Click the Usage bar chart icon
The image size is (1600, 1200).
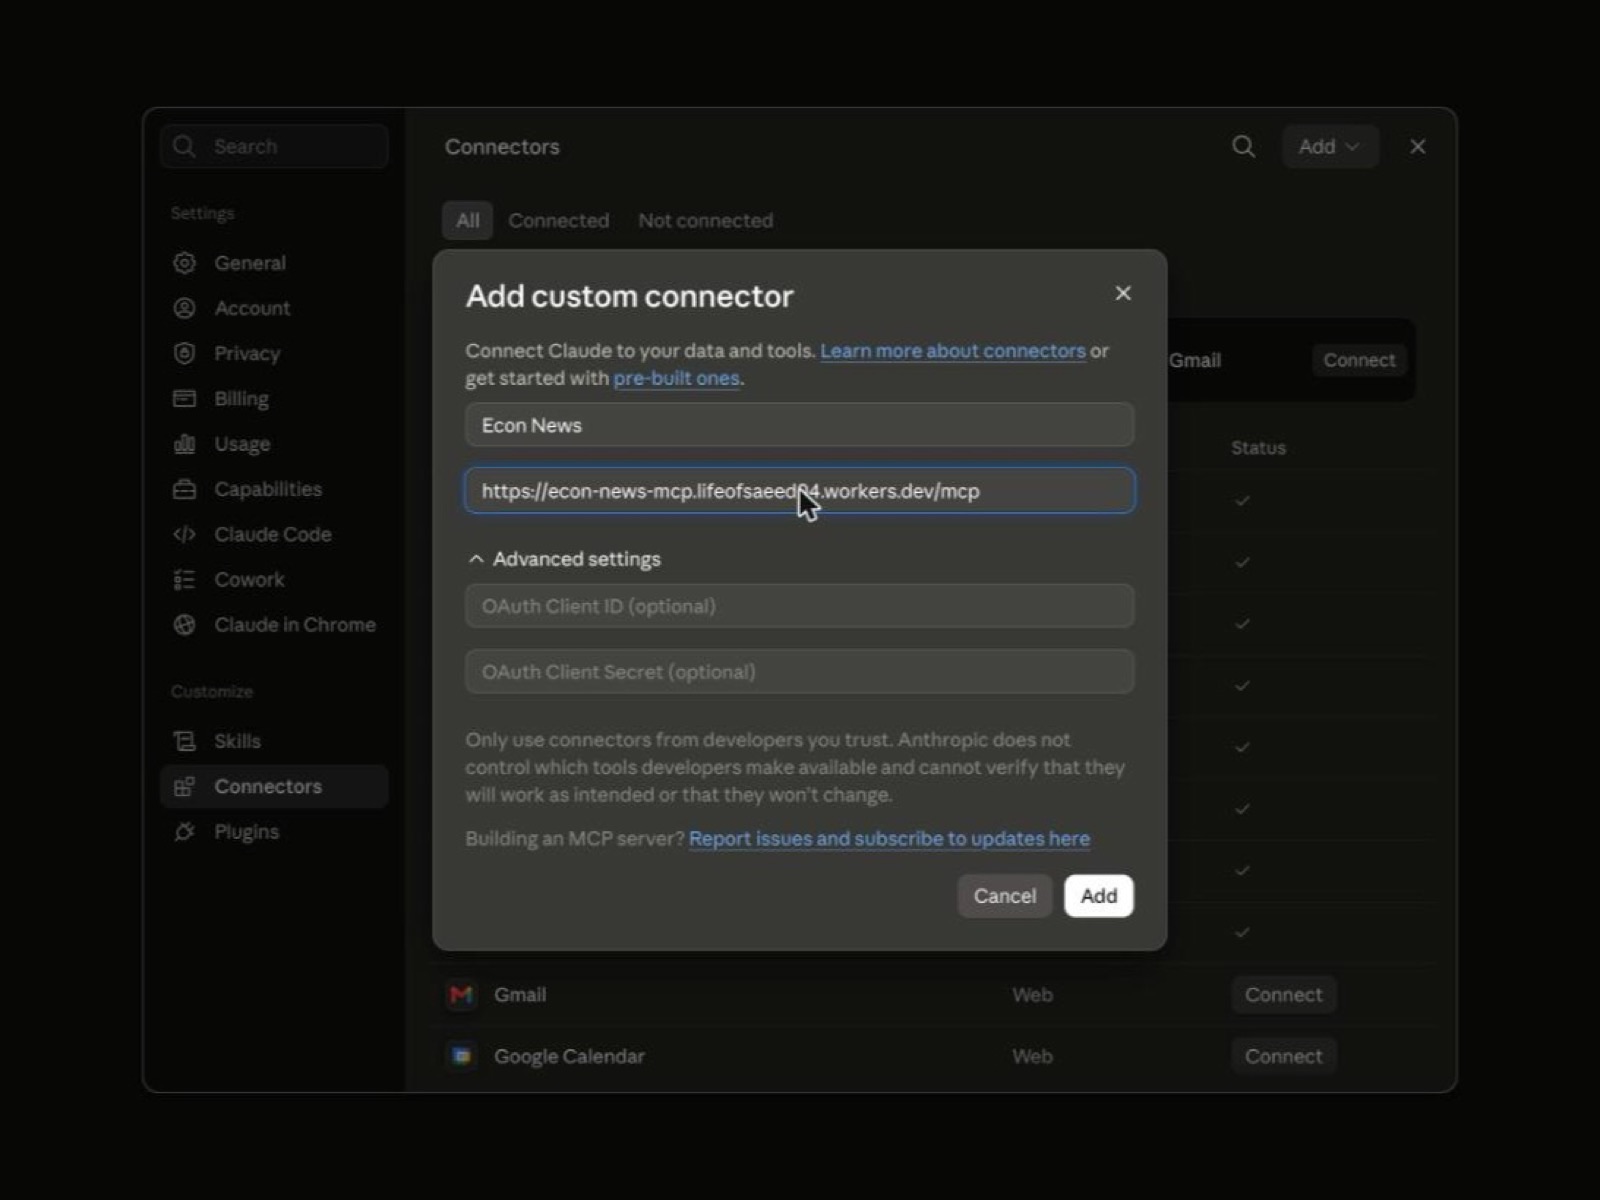tap(184, 444)
